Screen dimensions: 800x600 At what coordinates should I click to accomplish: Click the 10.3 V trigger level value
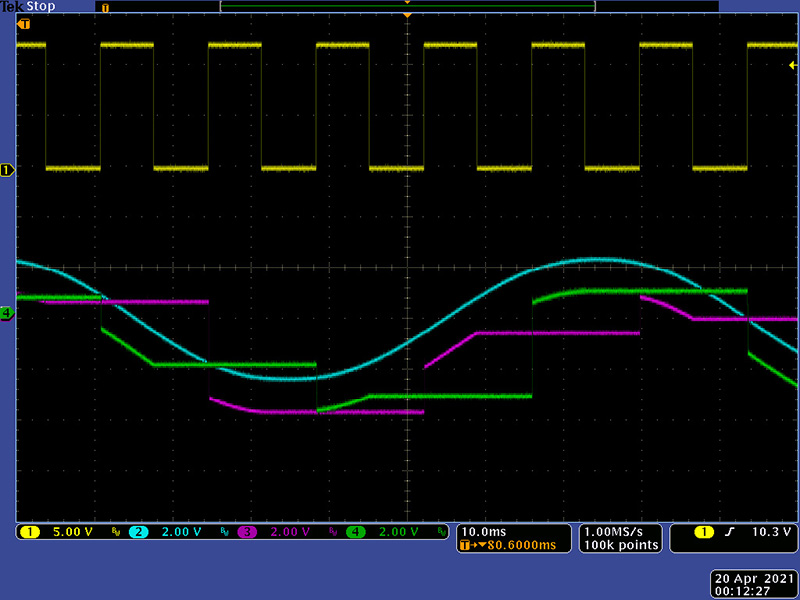(773, 532)
